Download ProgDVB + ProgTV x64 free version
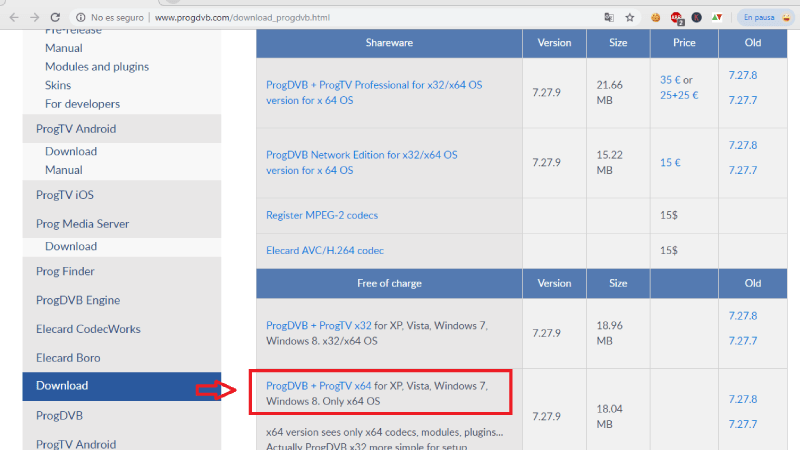The height and width of the screenshot is (450, 800). [319, 386]
